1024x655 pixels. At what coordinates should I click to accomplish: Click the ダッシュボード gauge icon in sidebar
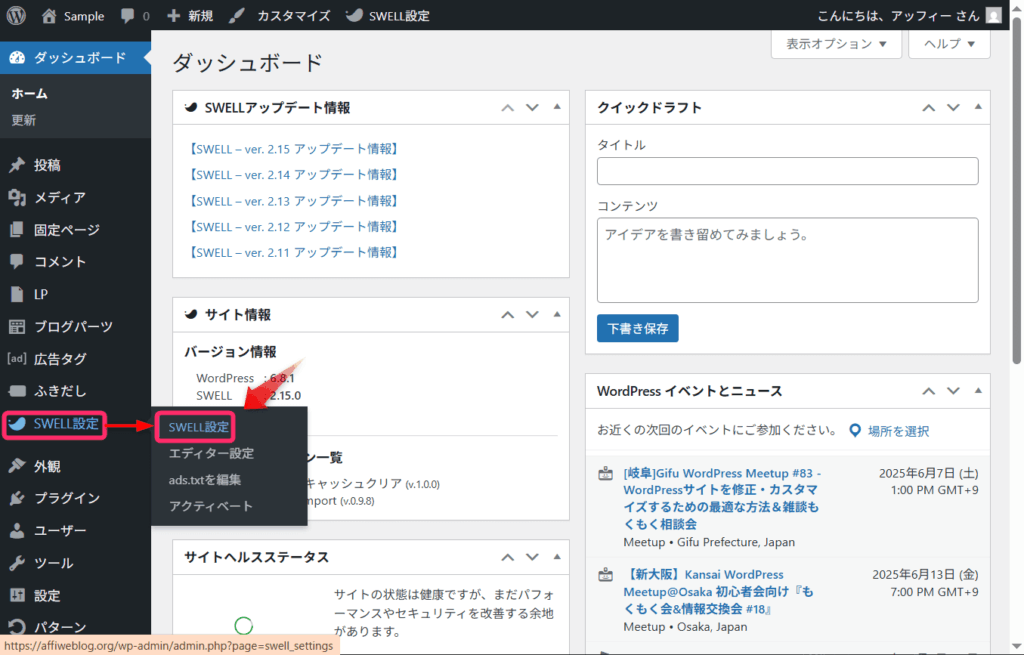coord(17,57)
